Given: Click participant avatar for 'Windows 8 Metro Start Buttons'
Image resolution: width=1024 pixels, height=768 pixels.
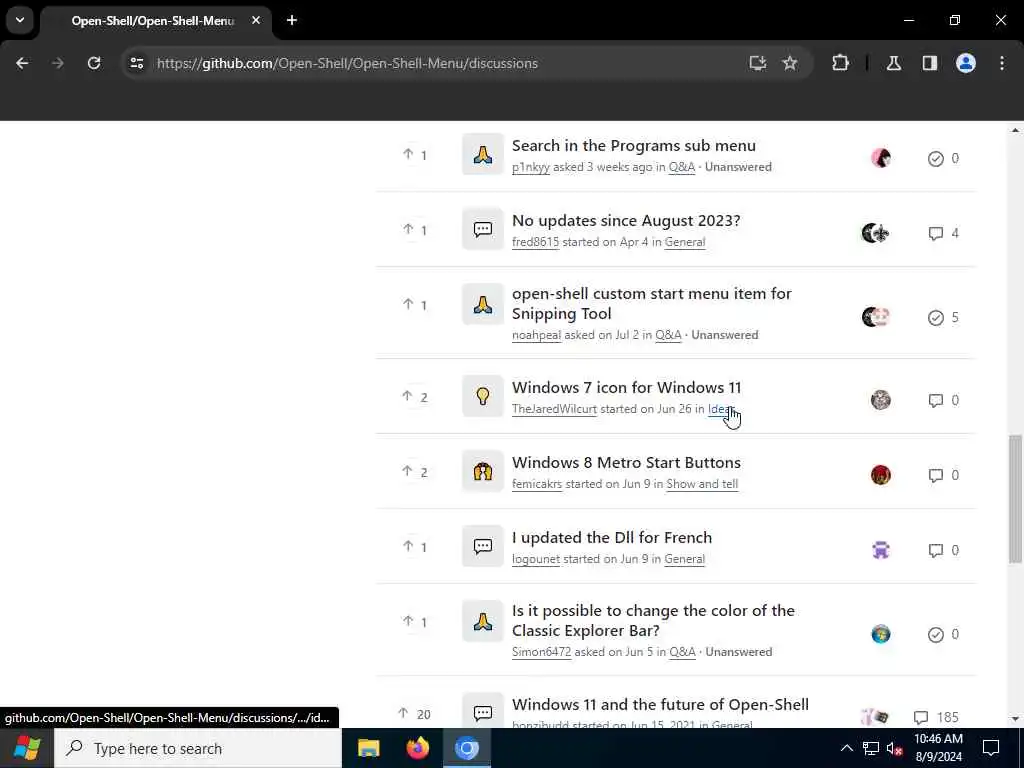Looking at the screenshot, I should 880,475.
